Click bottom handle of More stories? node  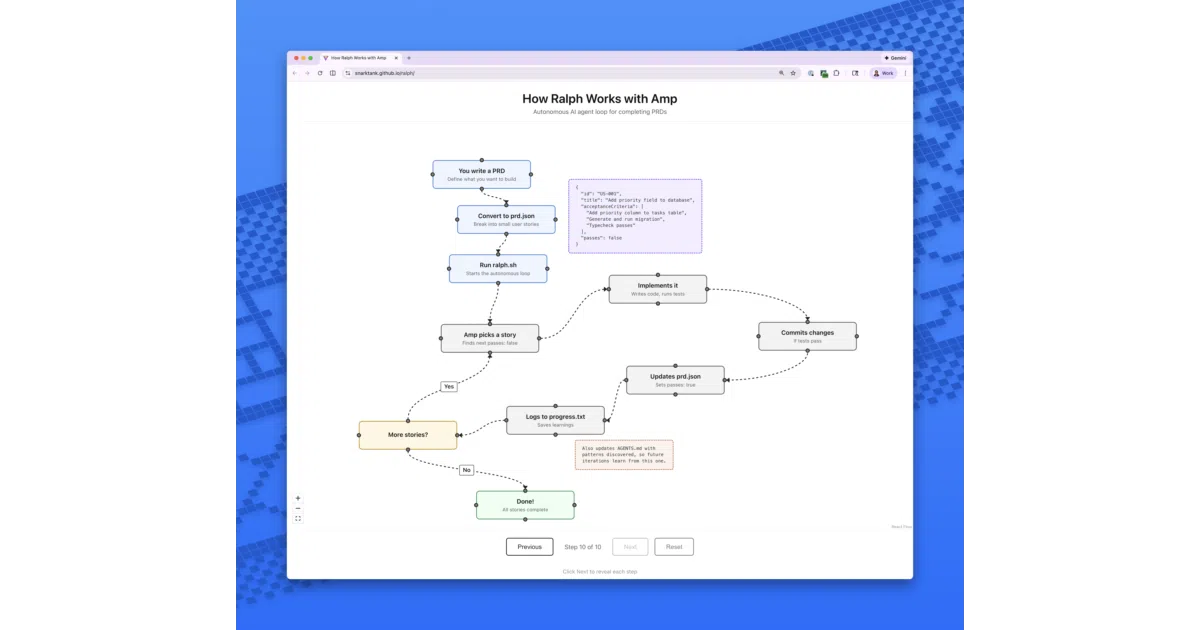408,449
